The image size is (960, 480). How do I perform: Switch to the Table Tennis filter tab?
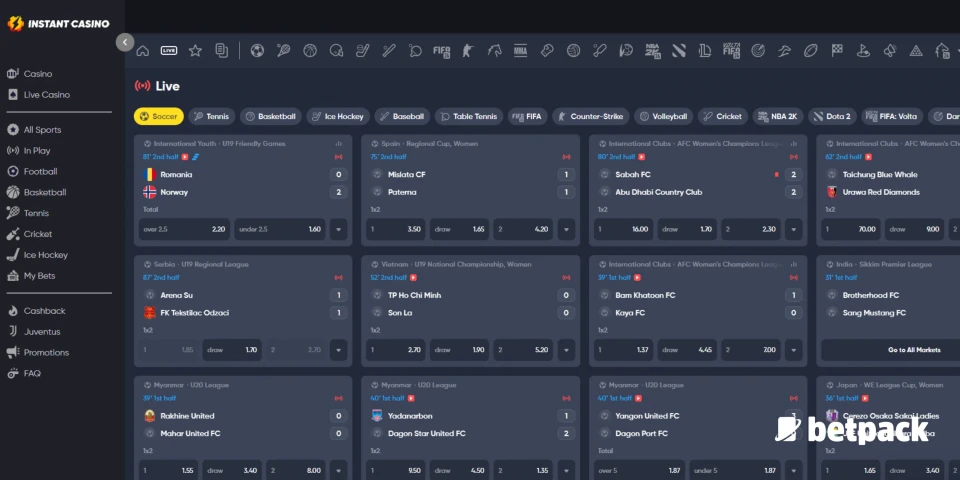click(469, 116)
